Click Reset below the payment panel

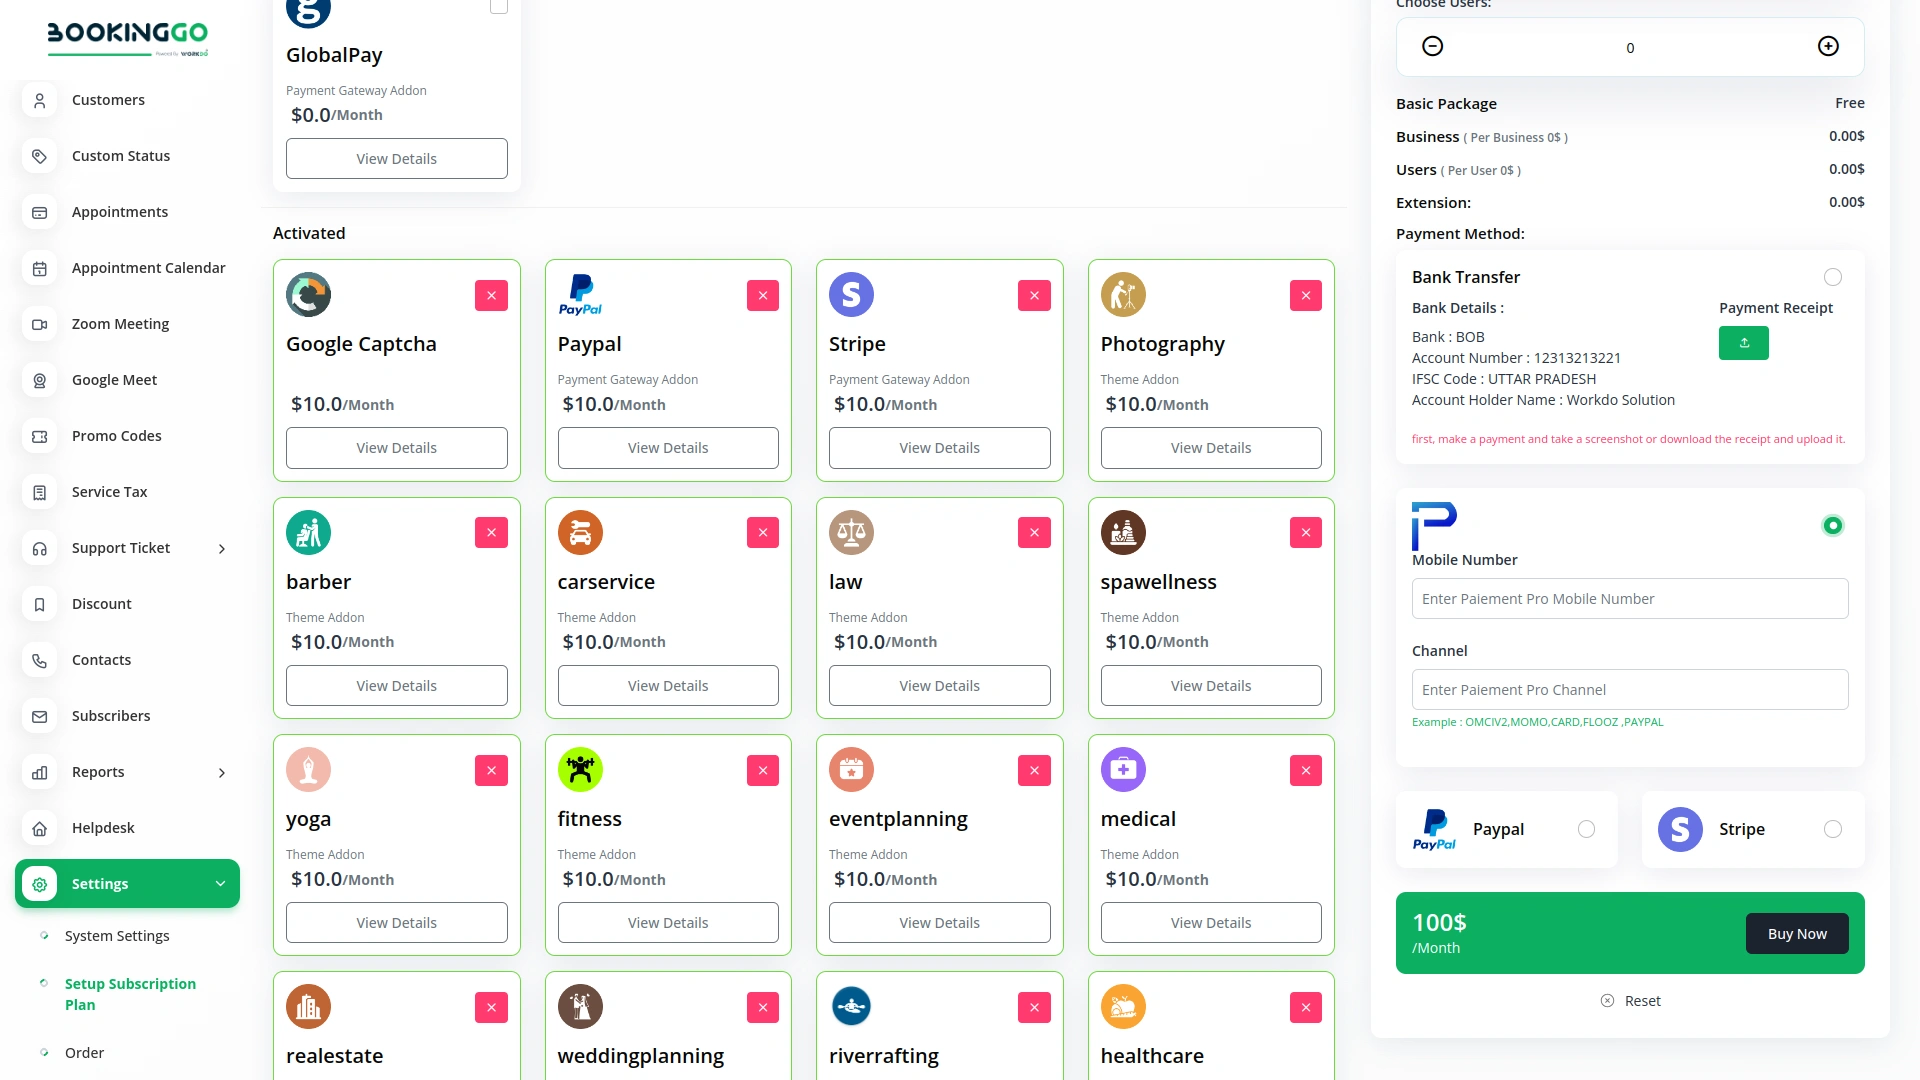[1630, 1000]
